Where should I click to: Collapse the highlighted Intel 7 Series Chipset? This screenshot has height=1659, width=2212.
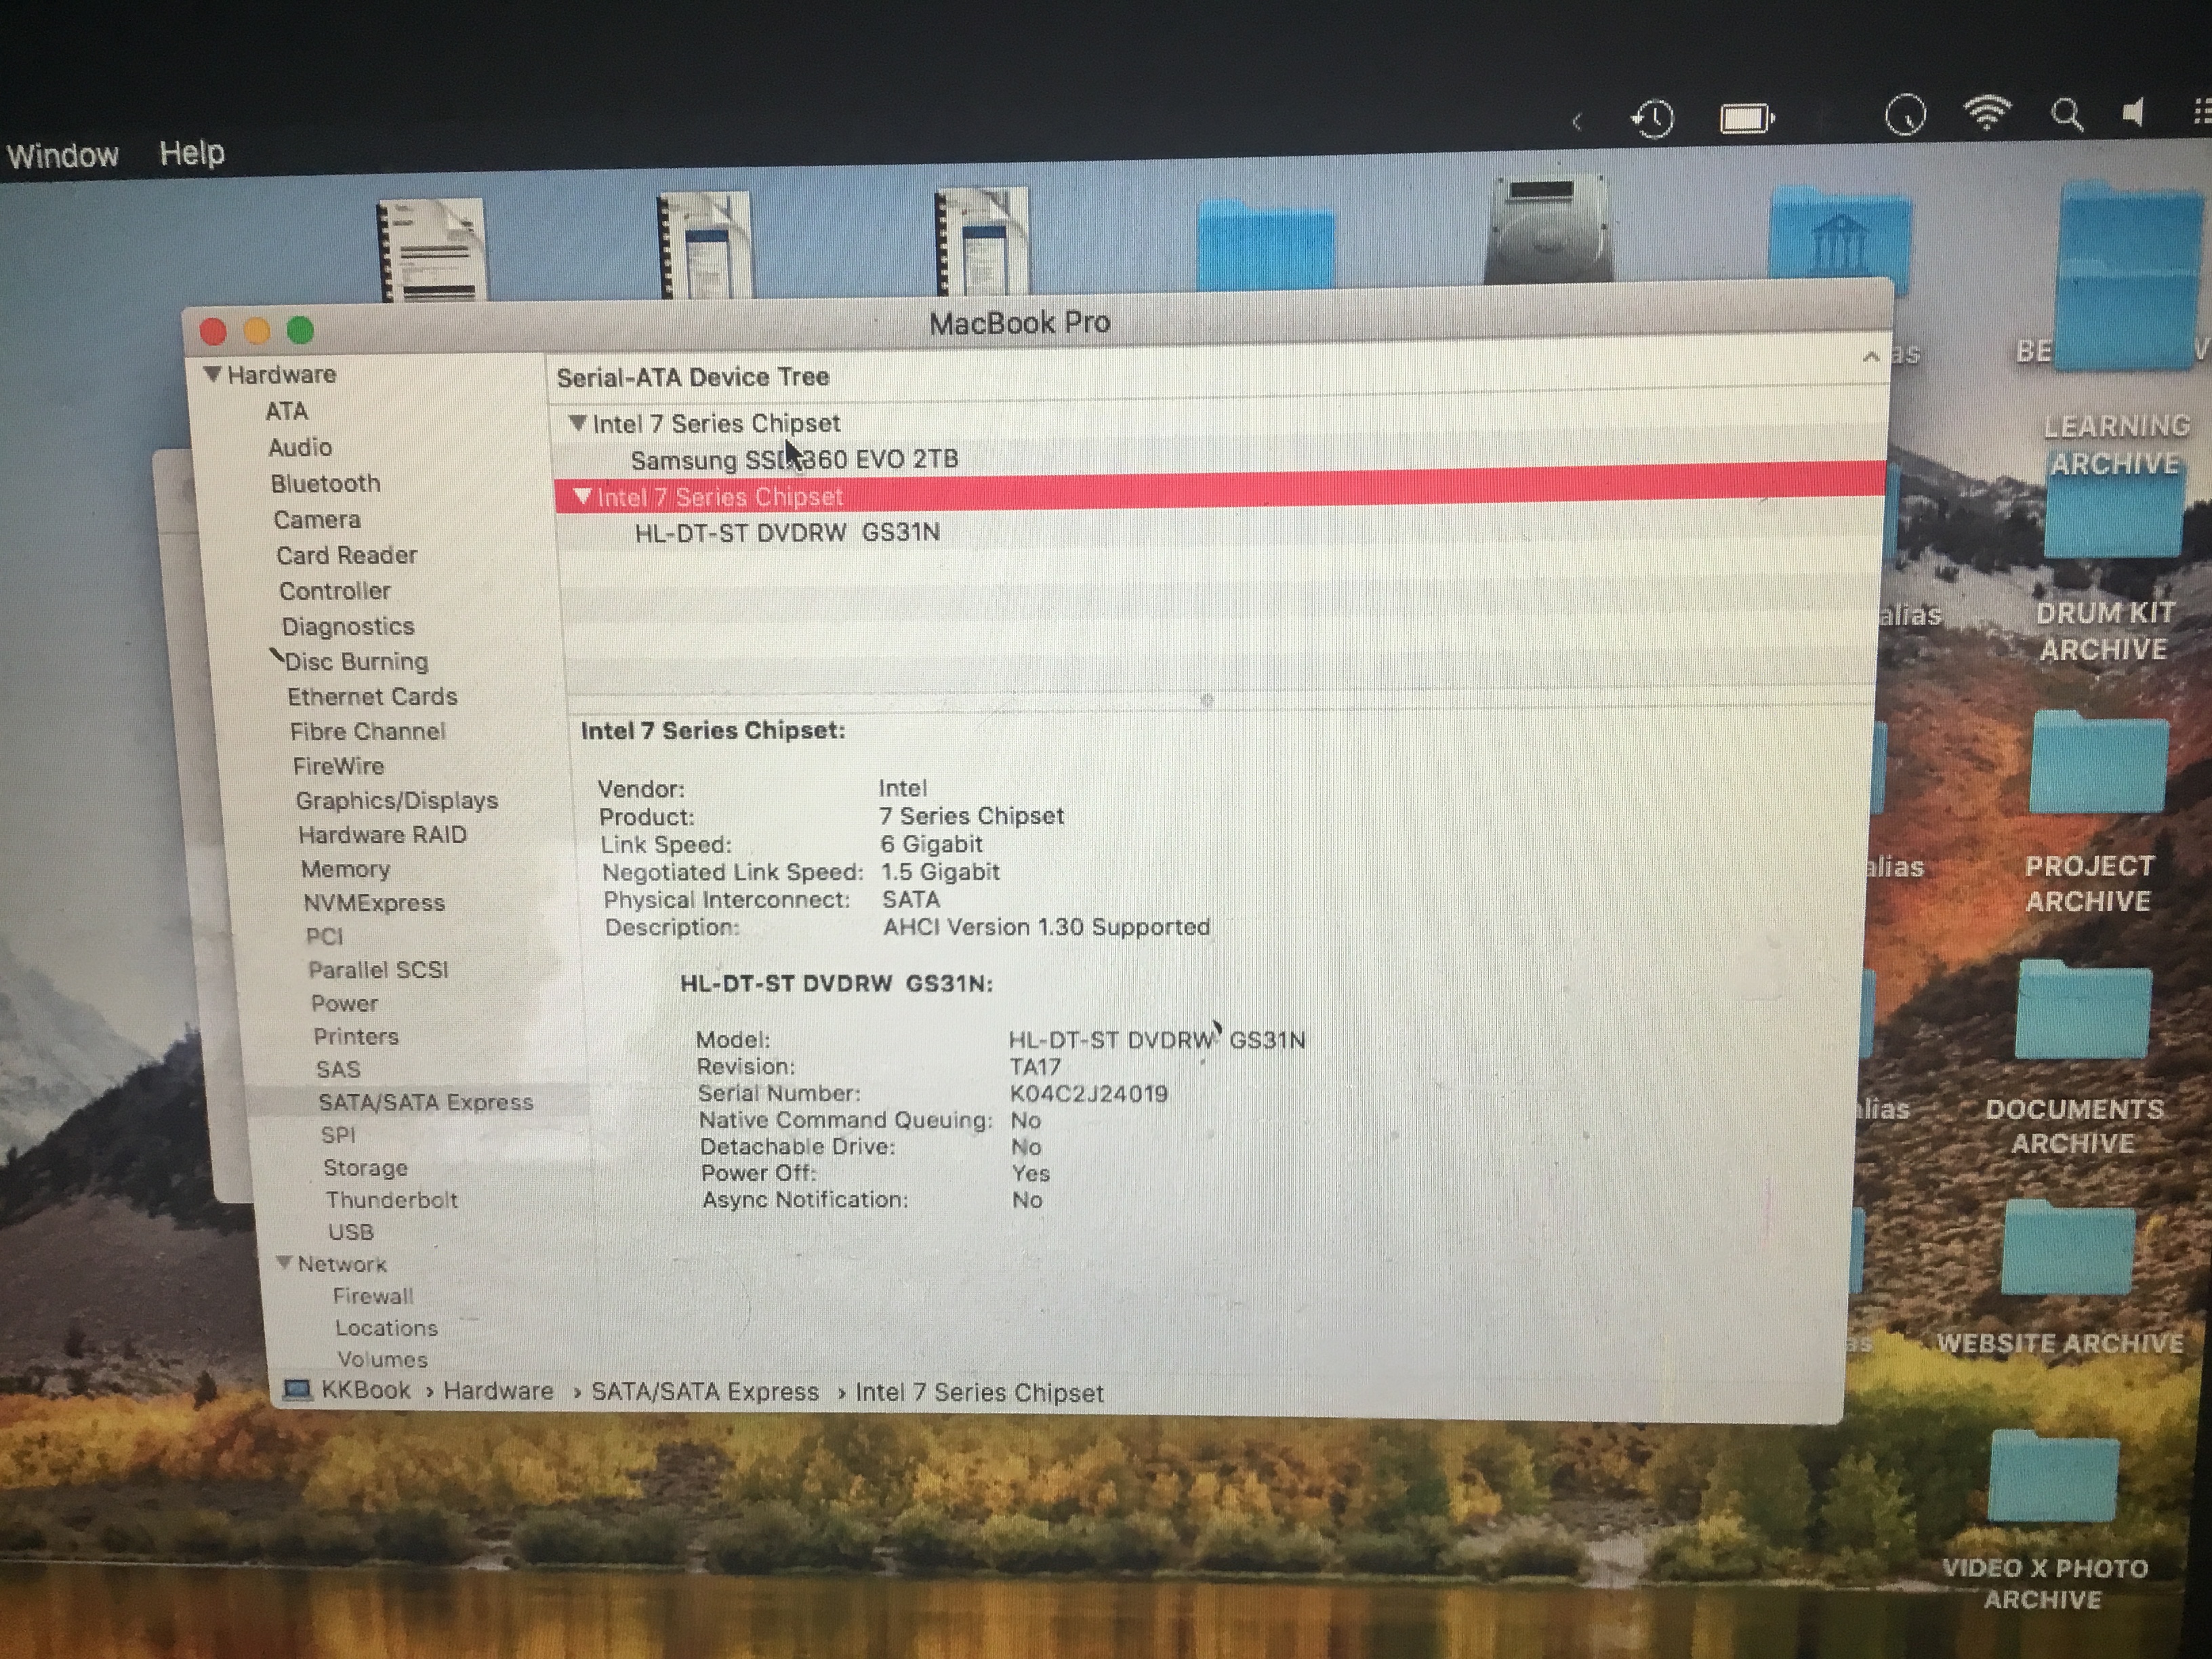[x=582, y=496]
